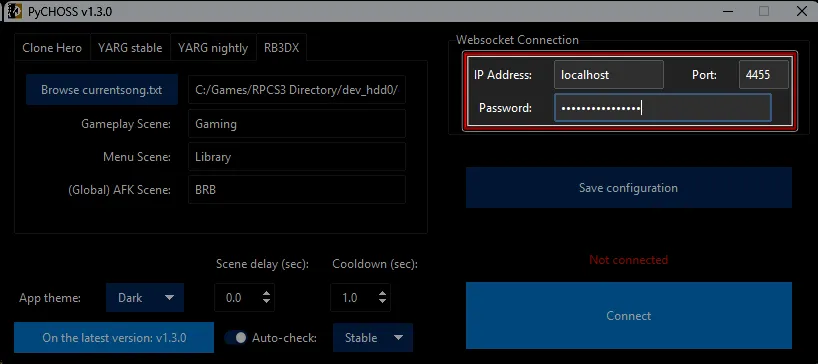Click the AFK Scene field containing BRB

coord(297,190)
